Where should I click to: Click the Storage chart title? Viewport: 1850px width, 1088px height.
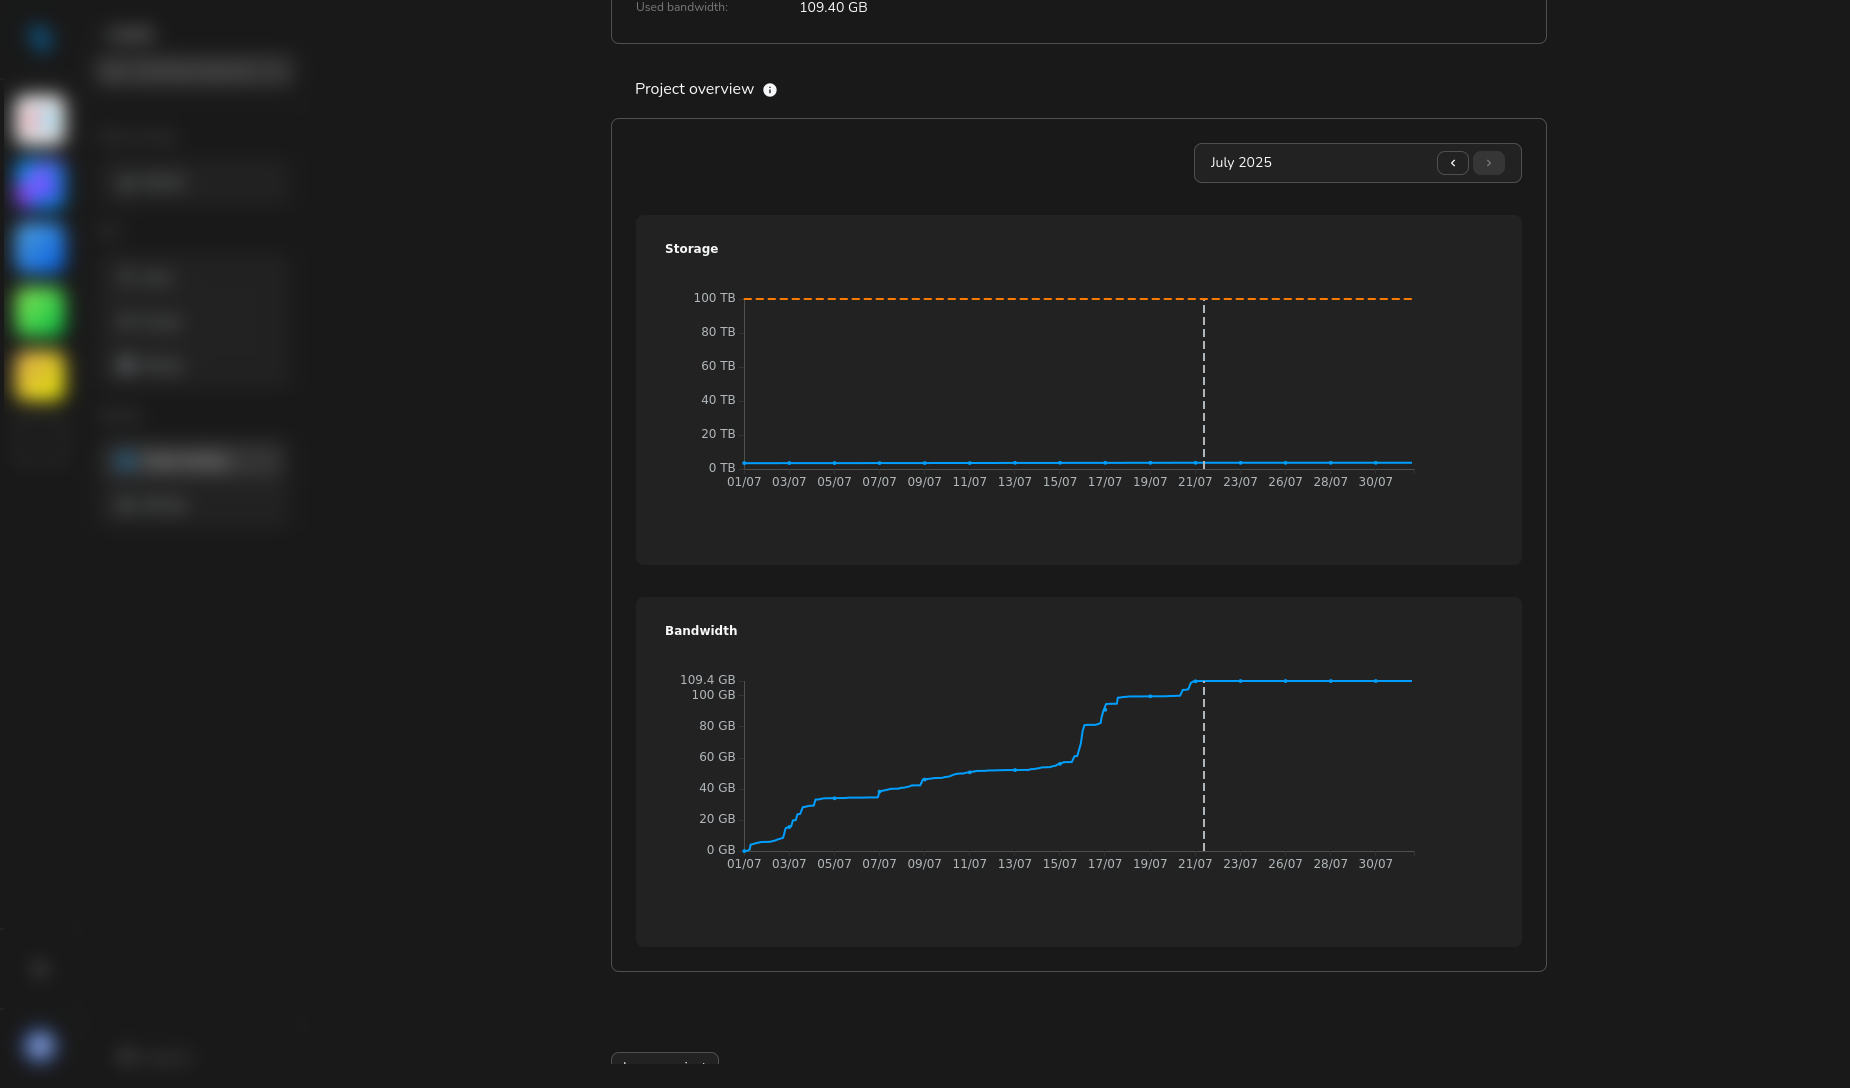click(x=691, y=249)
